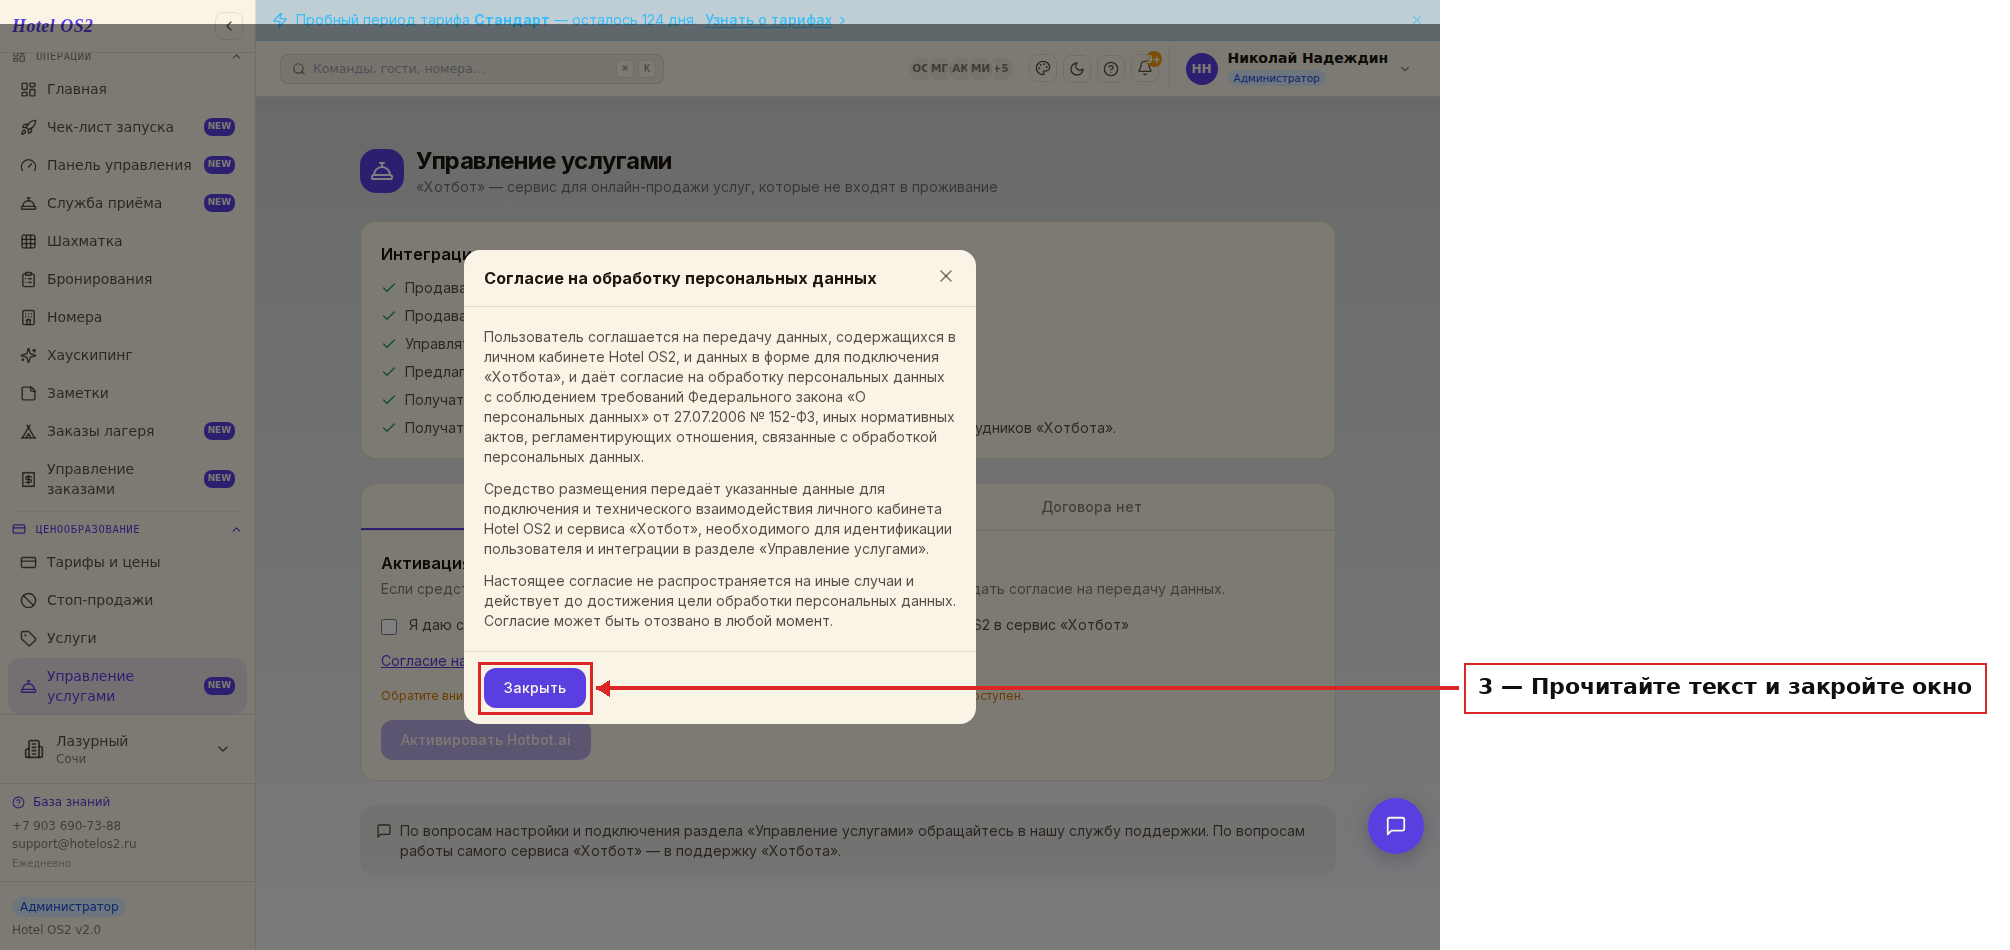Open Чек-лист запуска menu item

pos(128,127)
